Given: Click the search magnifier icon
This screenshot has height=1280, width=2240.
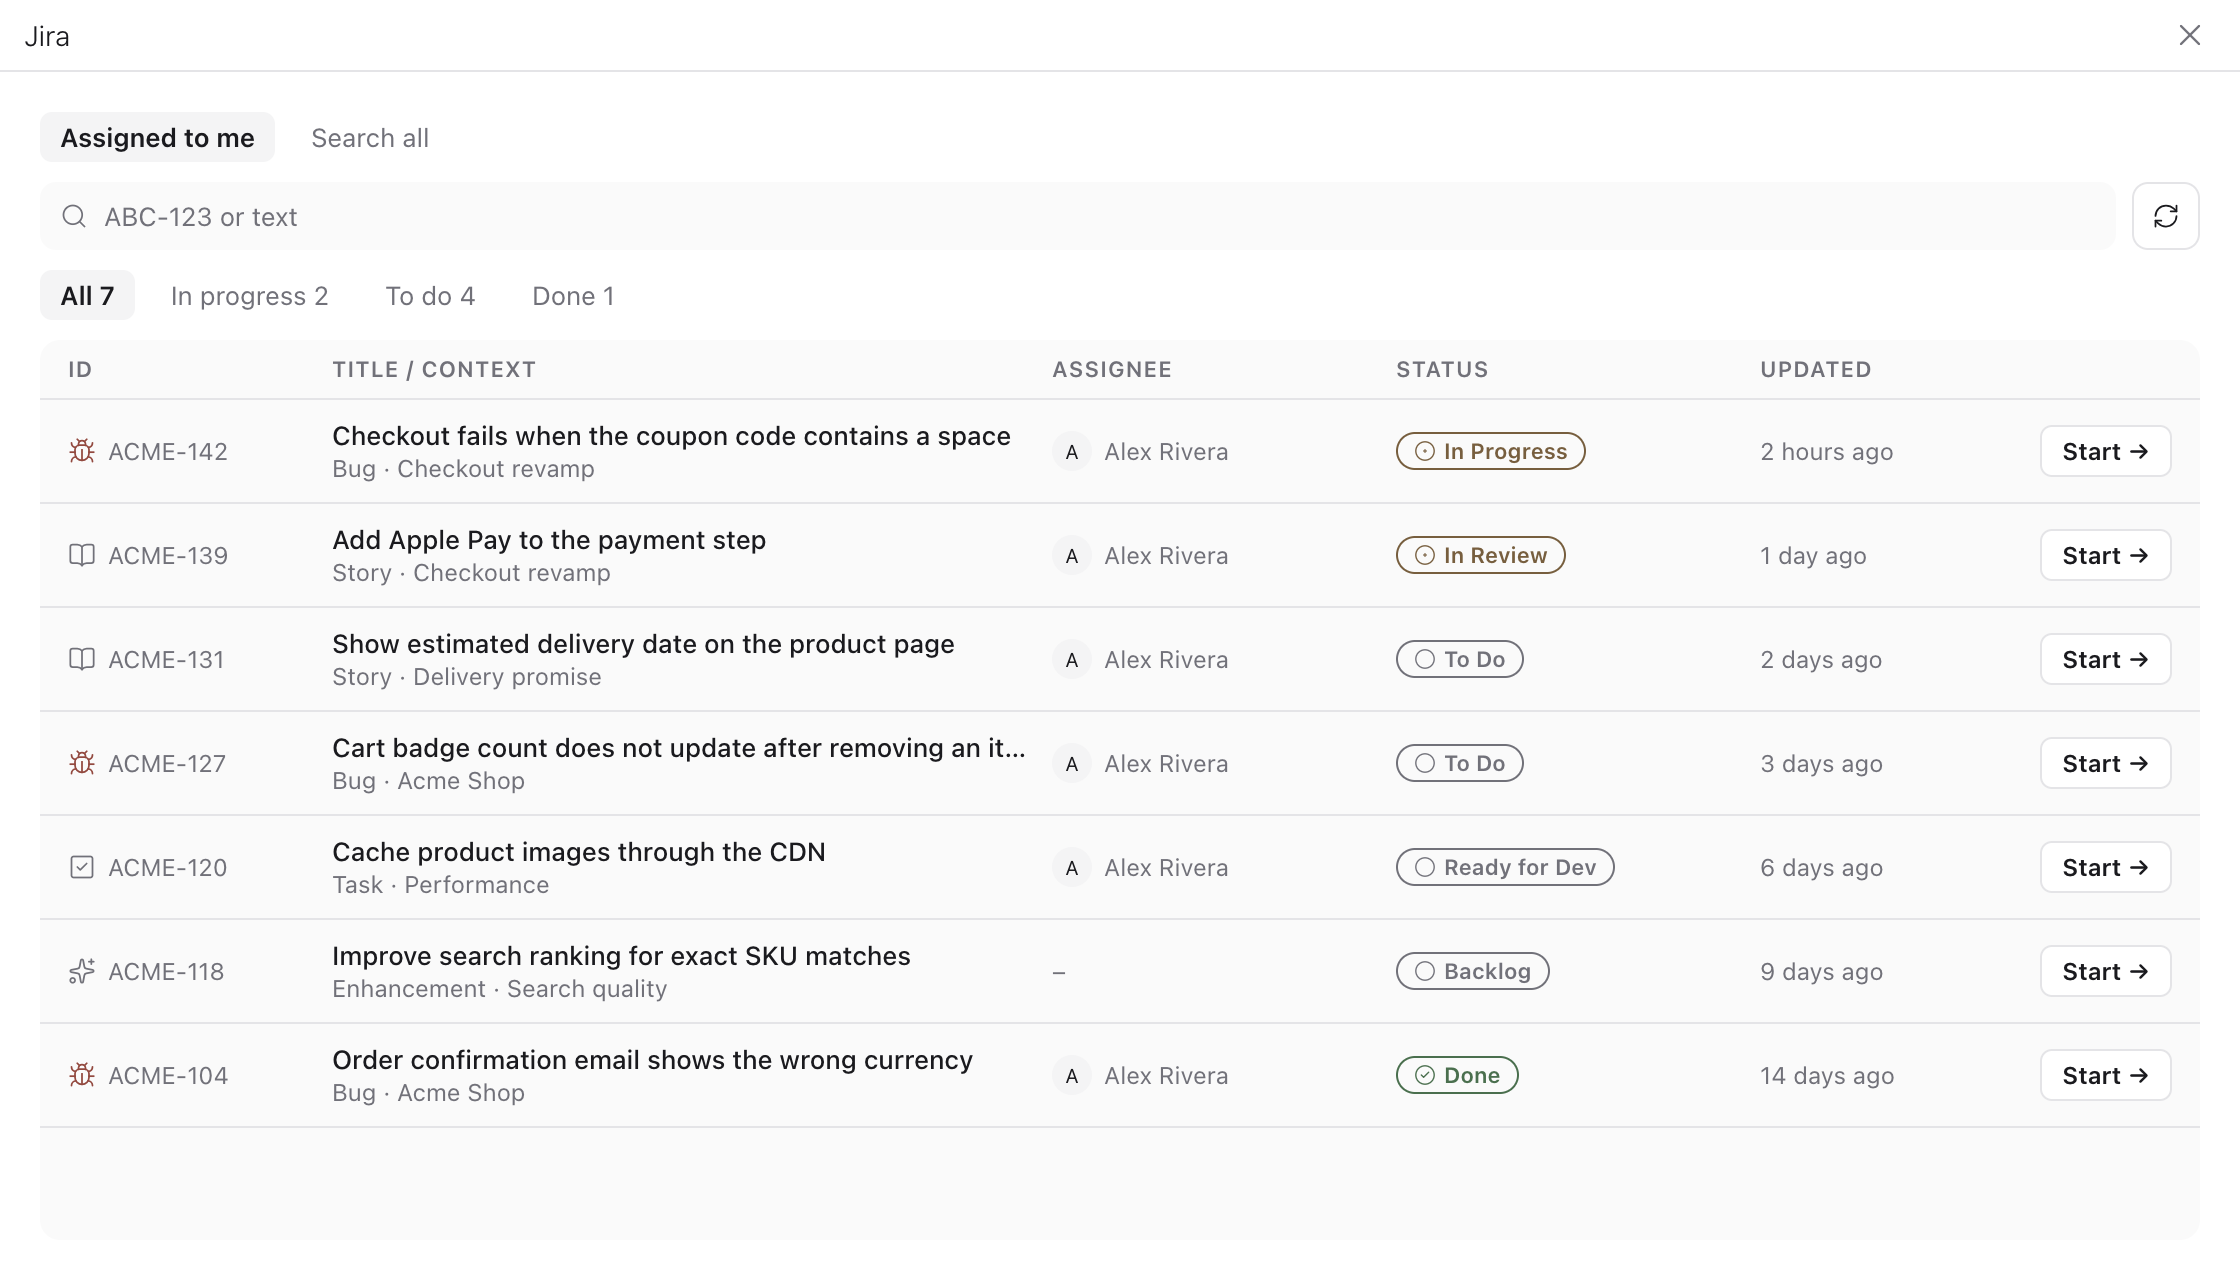Looking at the screenshot, I should point(74,216).
